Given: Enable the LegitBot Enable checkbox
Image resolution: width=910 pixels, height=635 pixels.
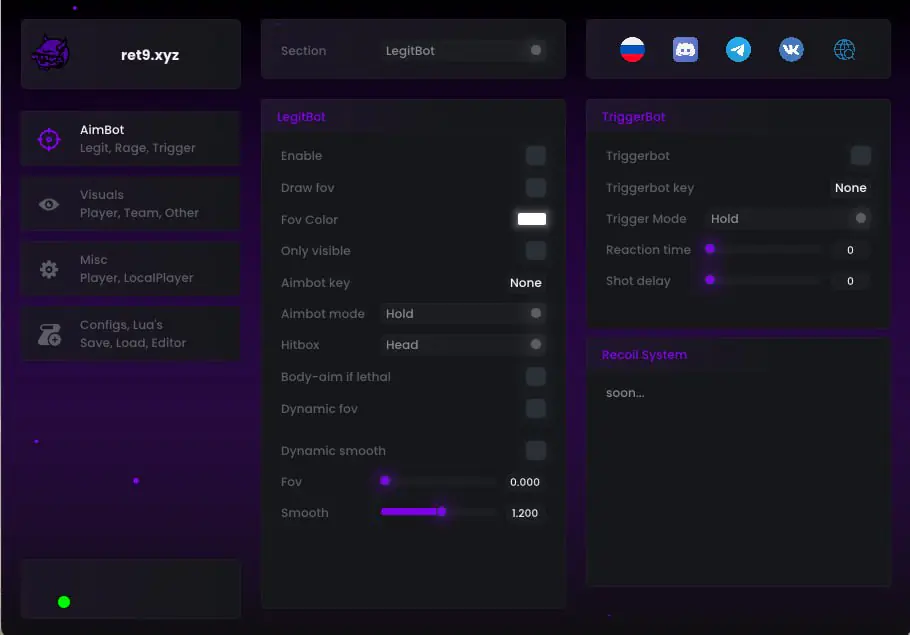Looking at the screenshot, I should [x=536, y=156].
